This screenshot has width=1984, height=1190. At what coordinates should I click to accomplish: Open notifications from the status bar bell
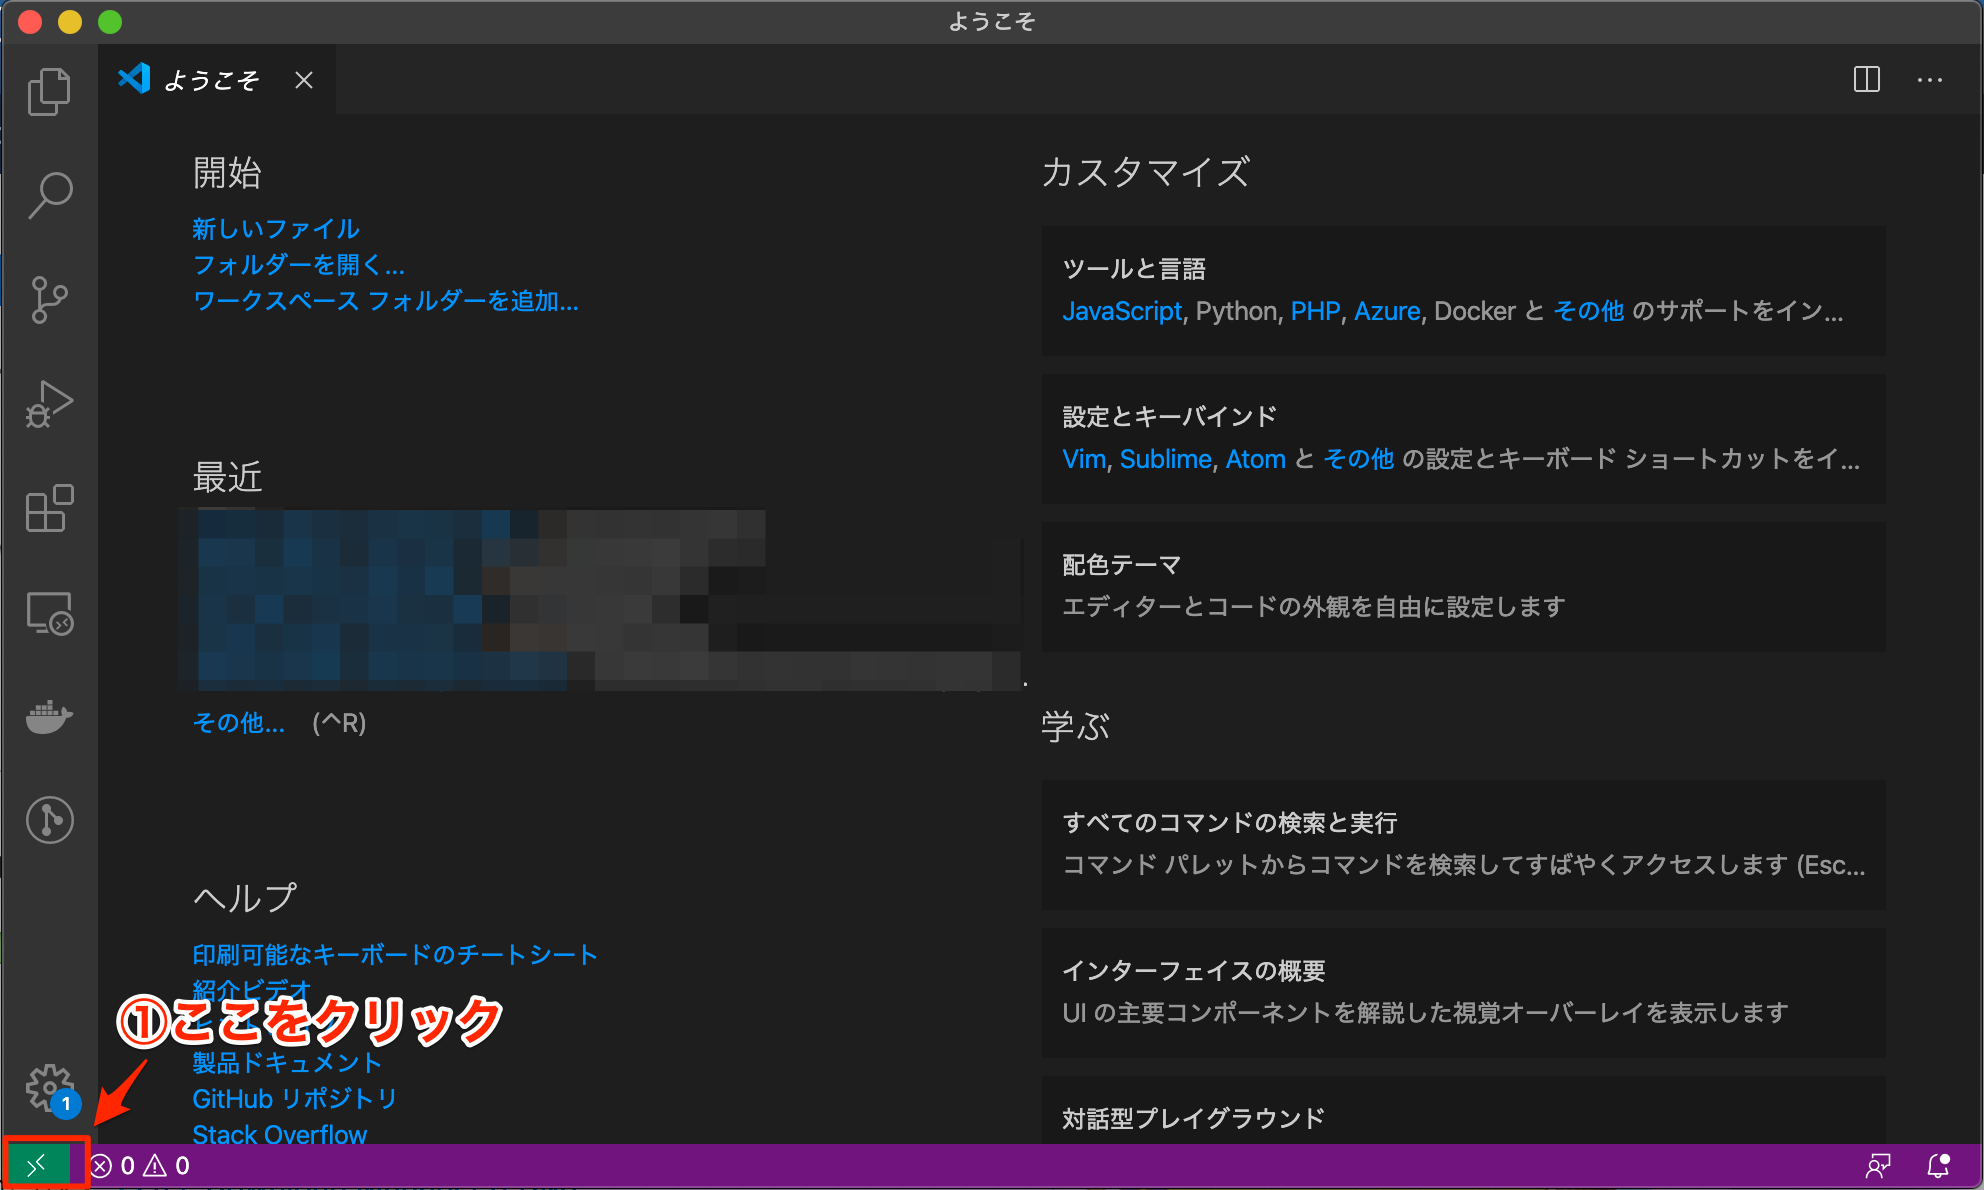[x=1938, y=1164]
